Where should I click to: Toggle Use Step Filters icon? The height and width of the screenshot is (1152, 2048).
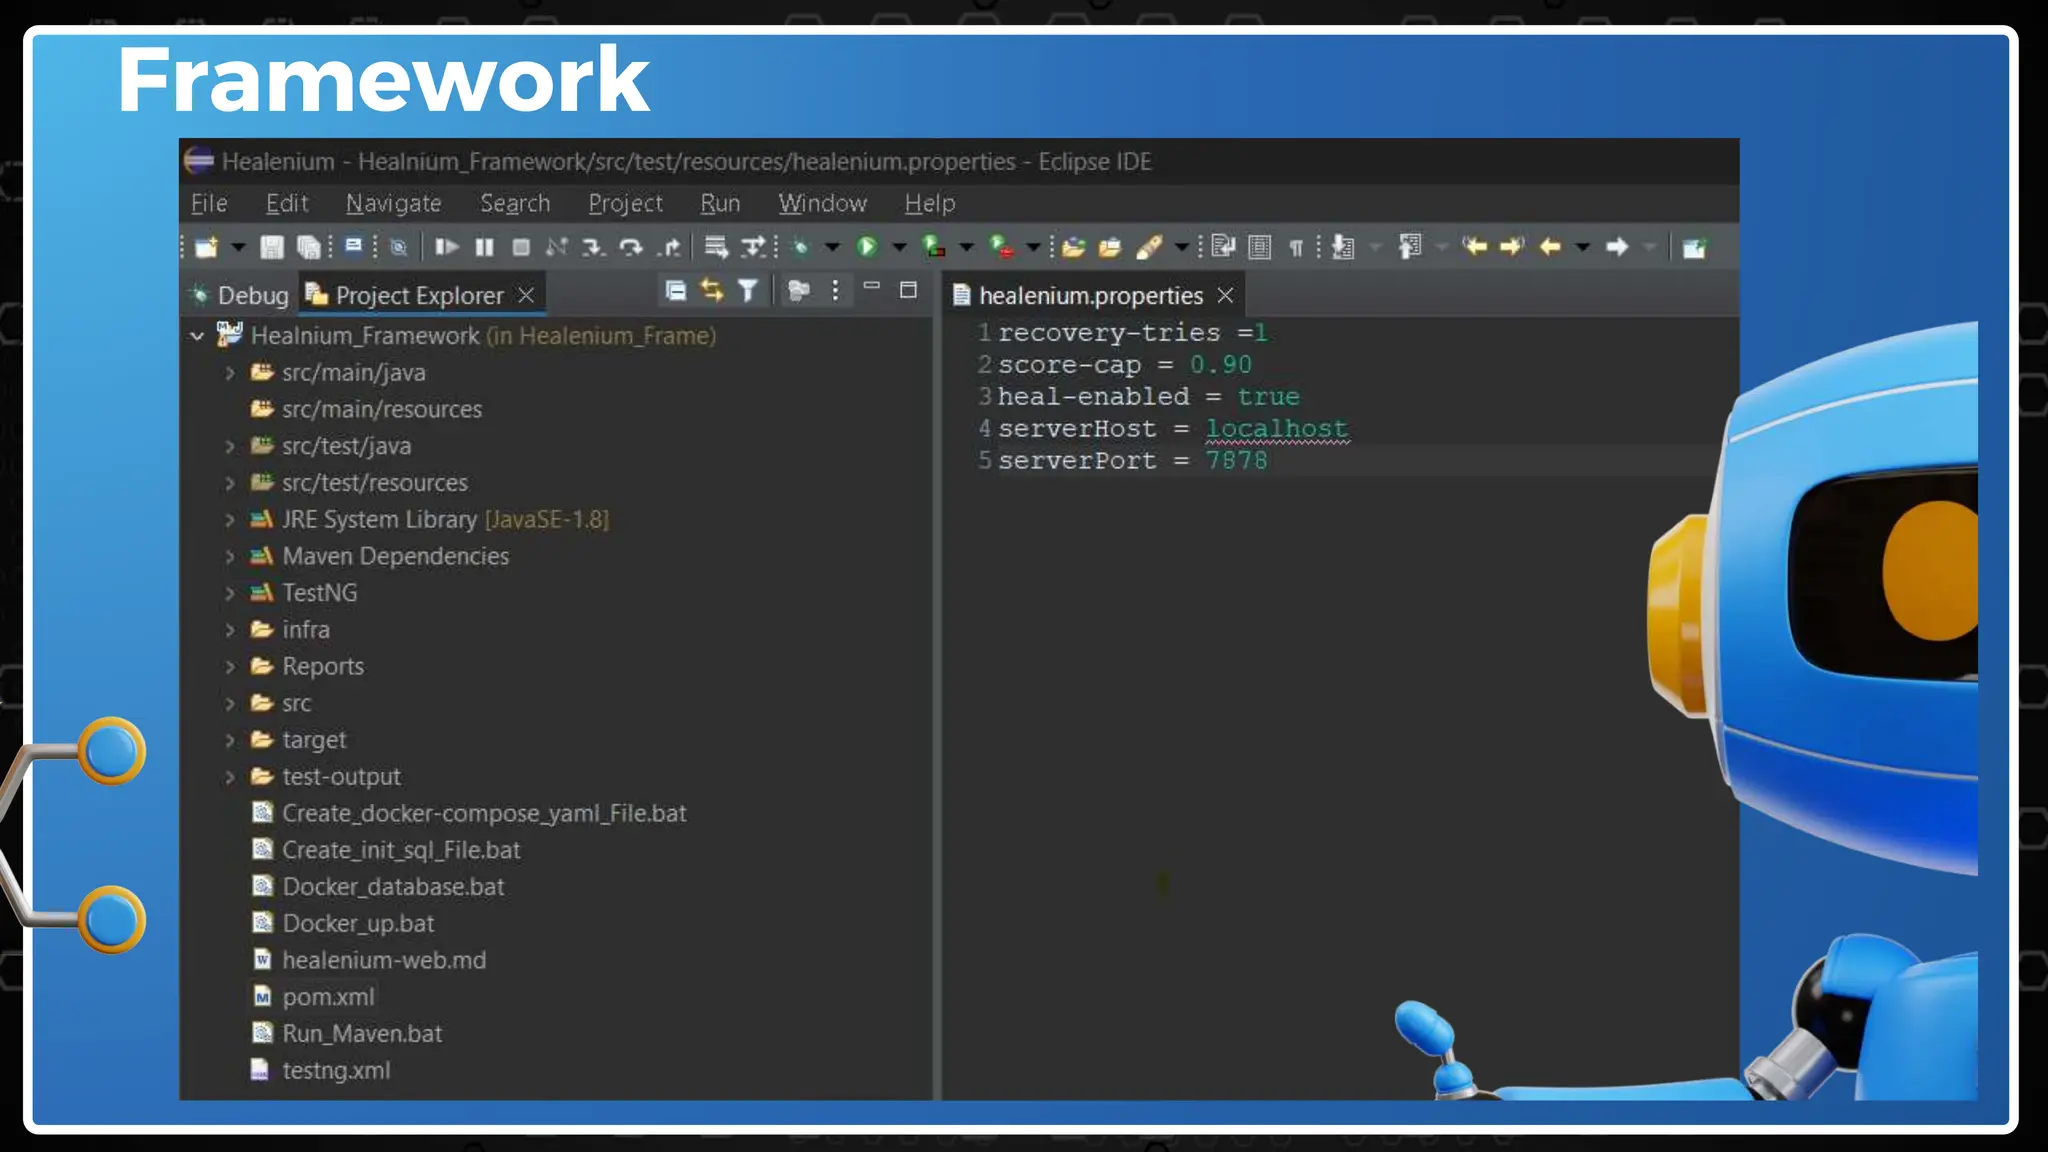(x=753, y=247)
